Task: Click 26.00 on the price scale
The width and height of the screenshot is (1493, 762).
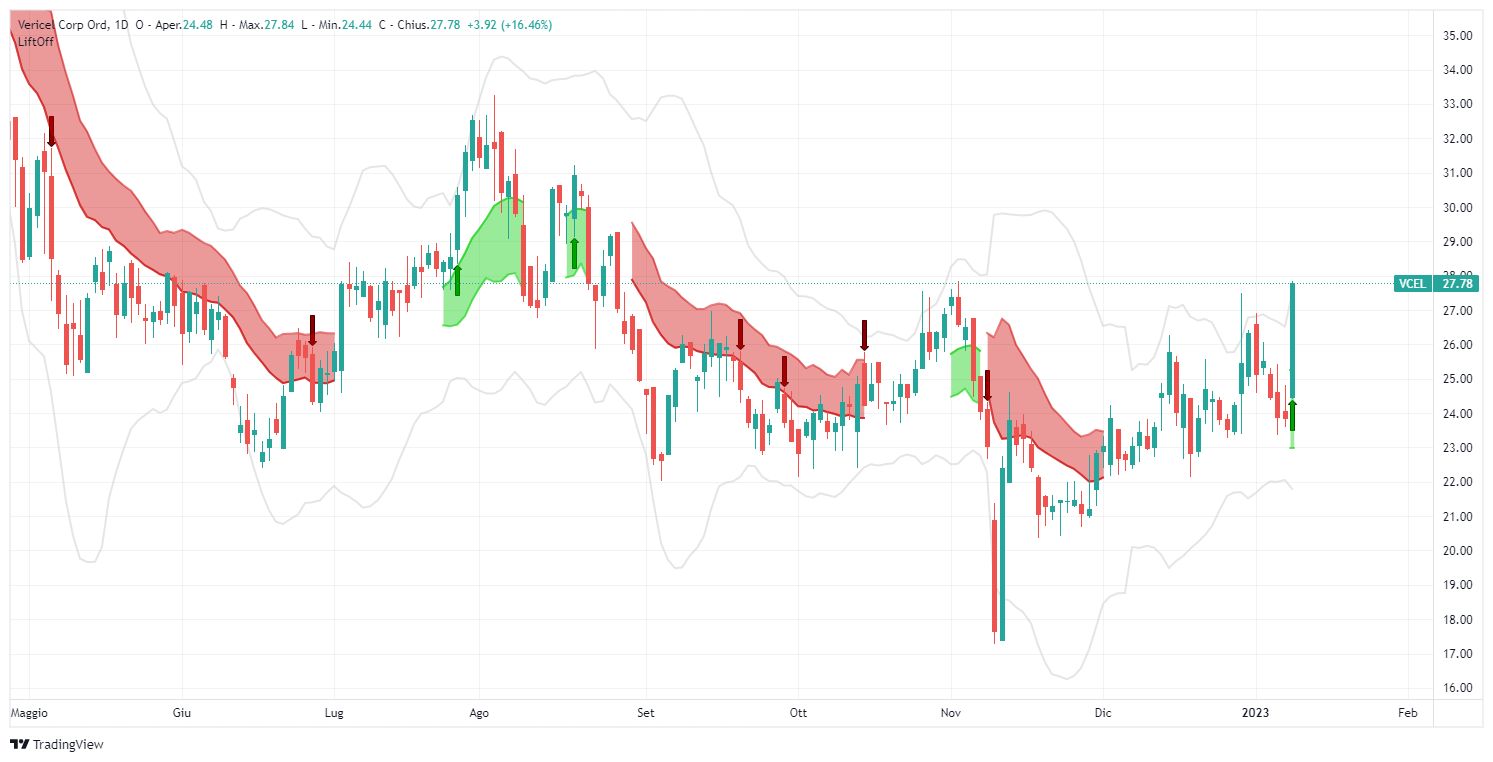Action: pyautogui.click(x=1457, y=344)
